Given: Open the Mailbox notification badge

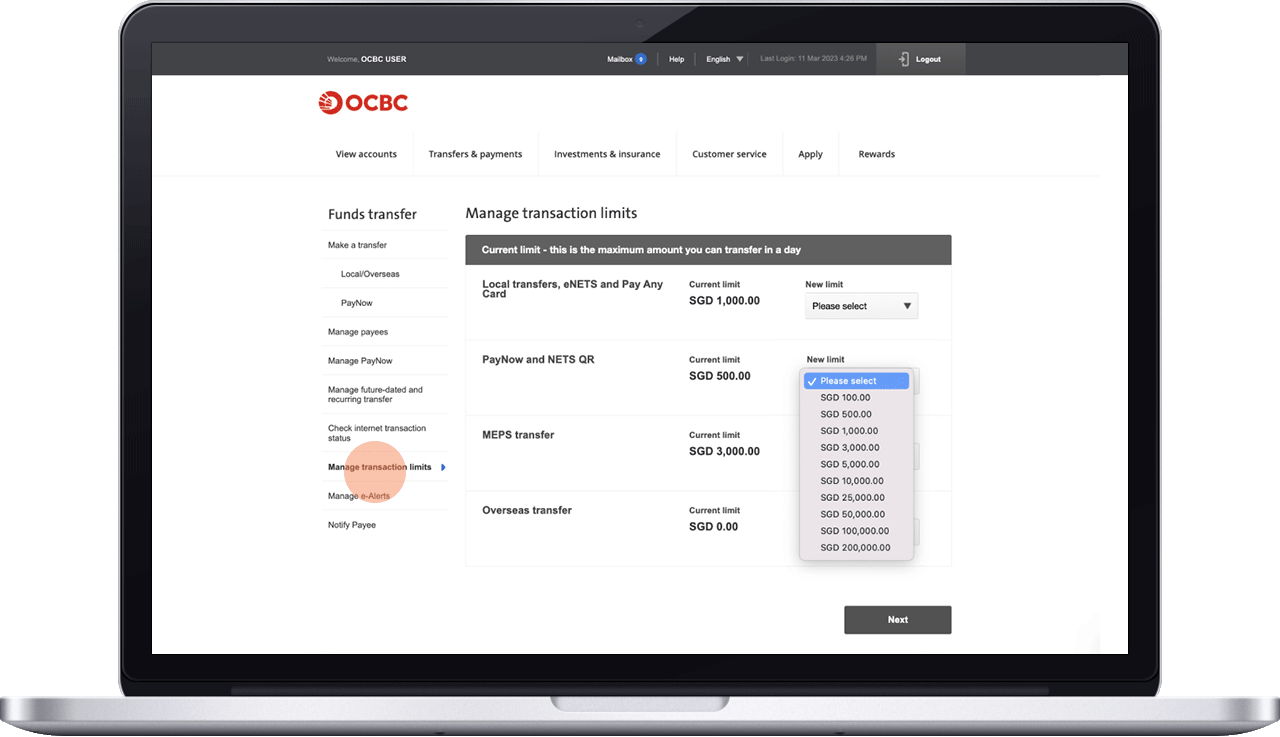Looking at the screenshot, I should click(641, 59).
